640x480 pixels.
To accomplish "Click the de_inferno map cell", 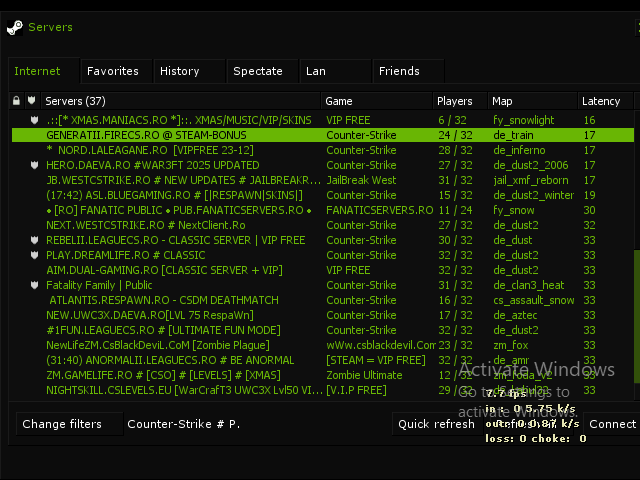I will coord(519,150).
